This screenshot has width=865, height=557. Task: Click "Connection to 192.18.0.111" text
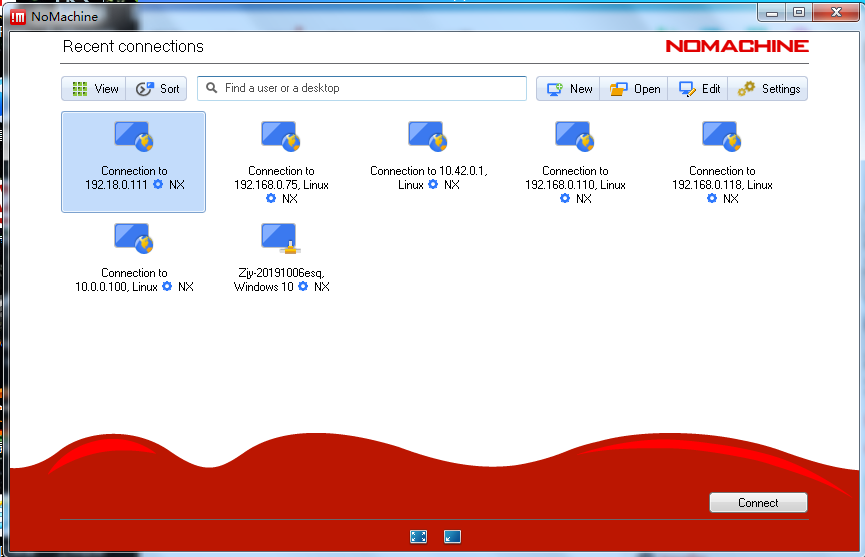point(127,178)
